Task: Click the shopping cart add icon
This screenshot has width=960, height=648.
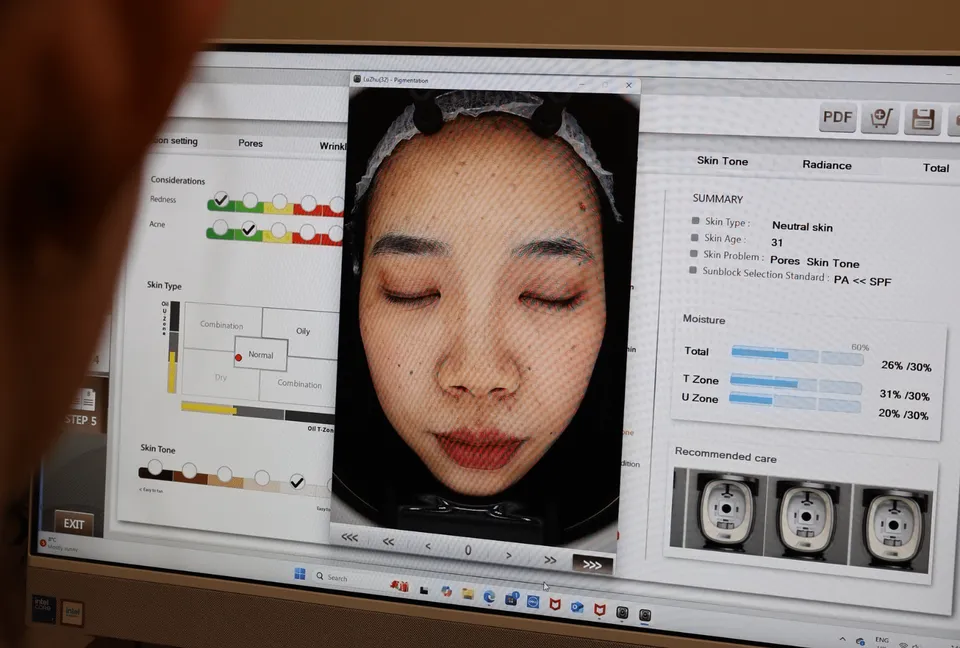Action: pyautogui.click(x=880, y=118)
